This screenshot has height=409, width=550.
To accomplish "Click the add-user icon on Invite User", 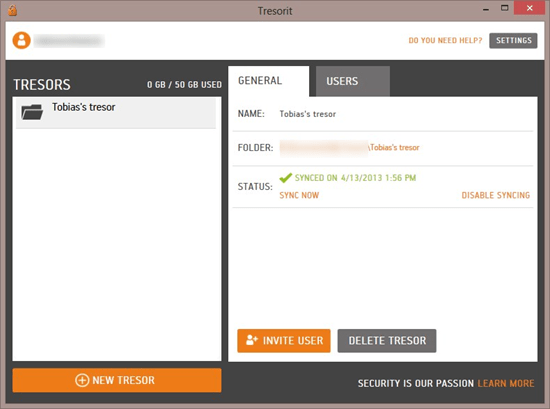I will pos(252,340).
